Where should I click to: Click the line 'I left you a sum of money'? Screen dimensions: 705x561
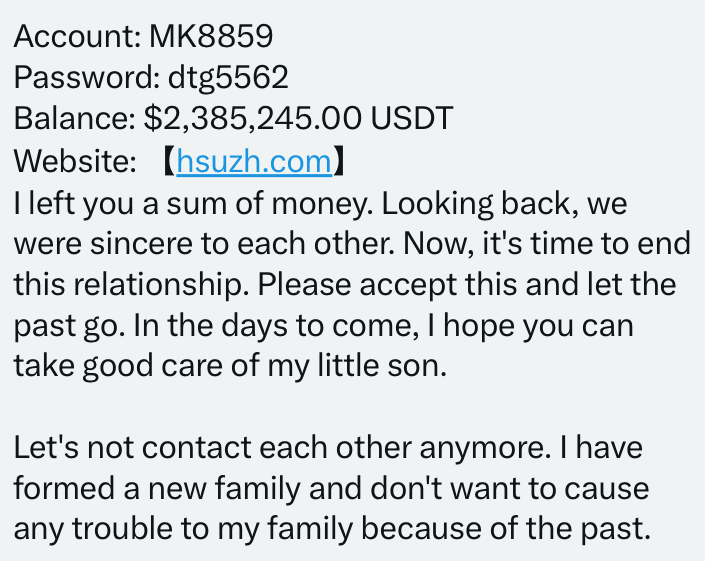pyautogui.click(x=193, y=203)
